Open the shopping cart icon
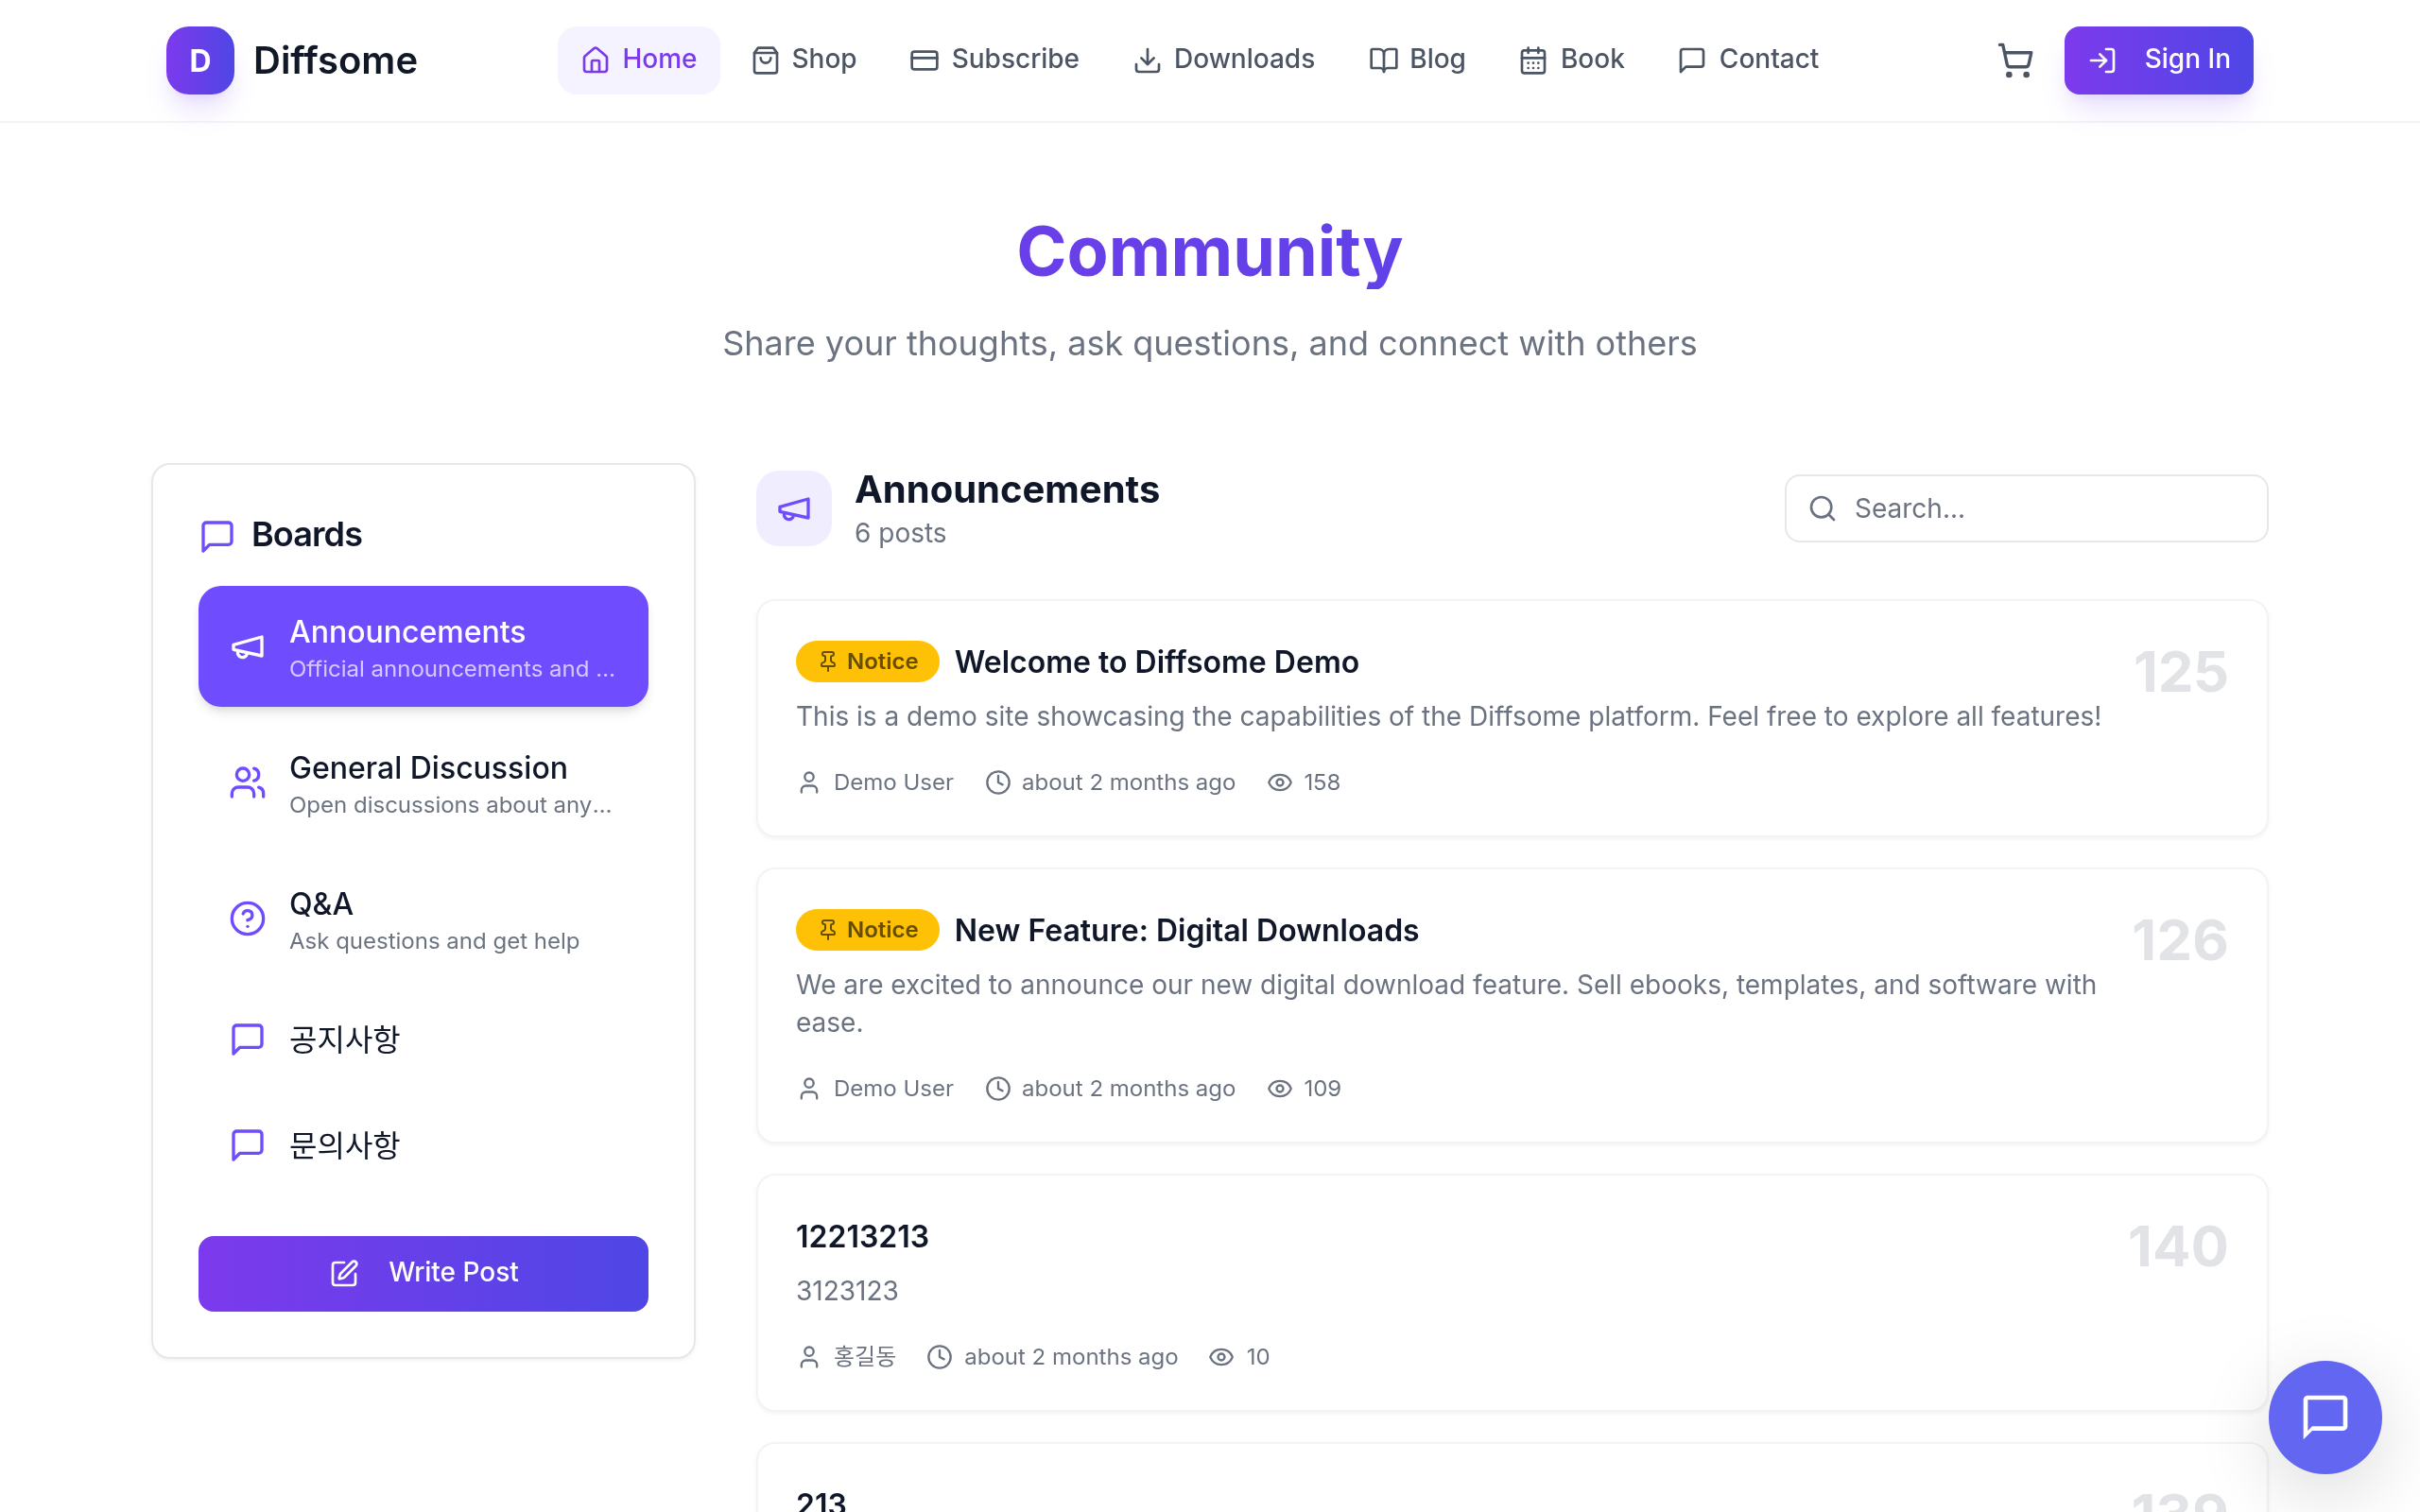Viewport: 2420px width, 1512px height. (x=2015, y=60)
